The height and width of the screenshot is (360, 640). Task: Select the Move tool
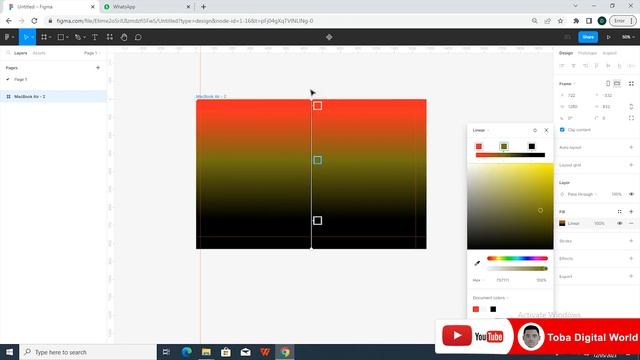pos(25,37)
